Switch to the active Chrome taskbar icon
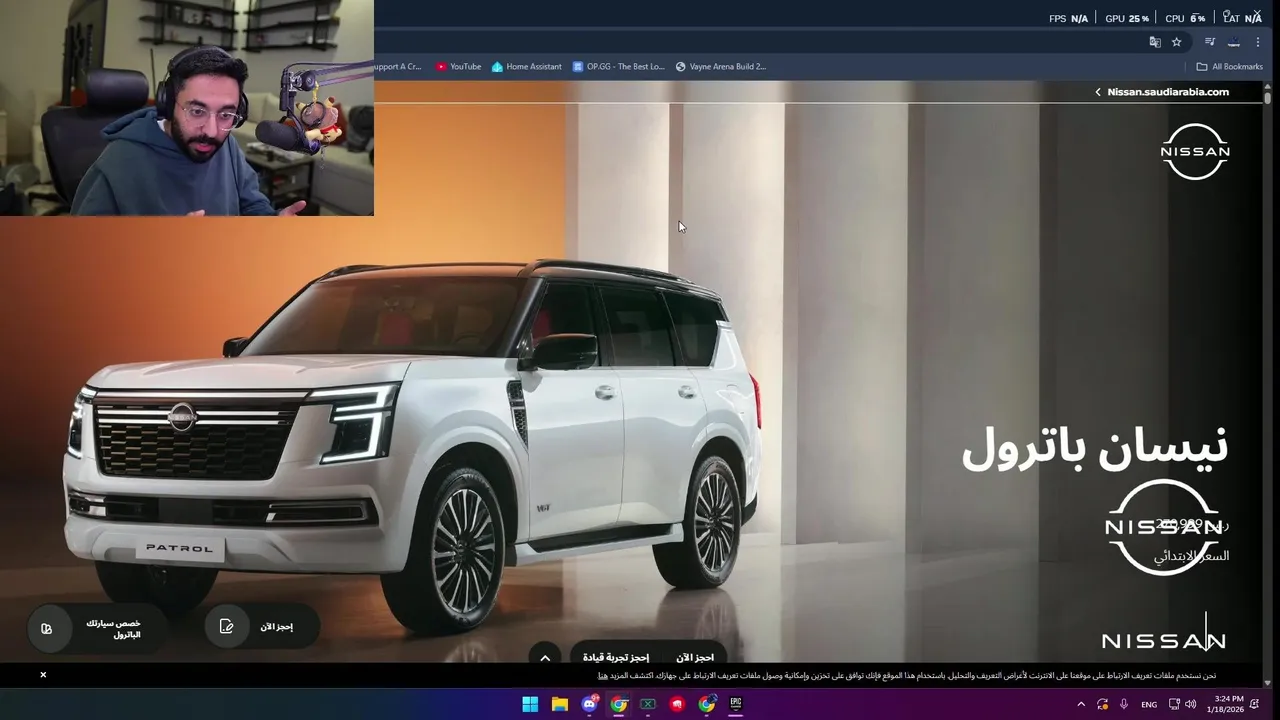The image size is (1280, 720). [619, 704]
